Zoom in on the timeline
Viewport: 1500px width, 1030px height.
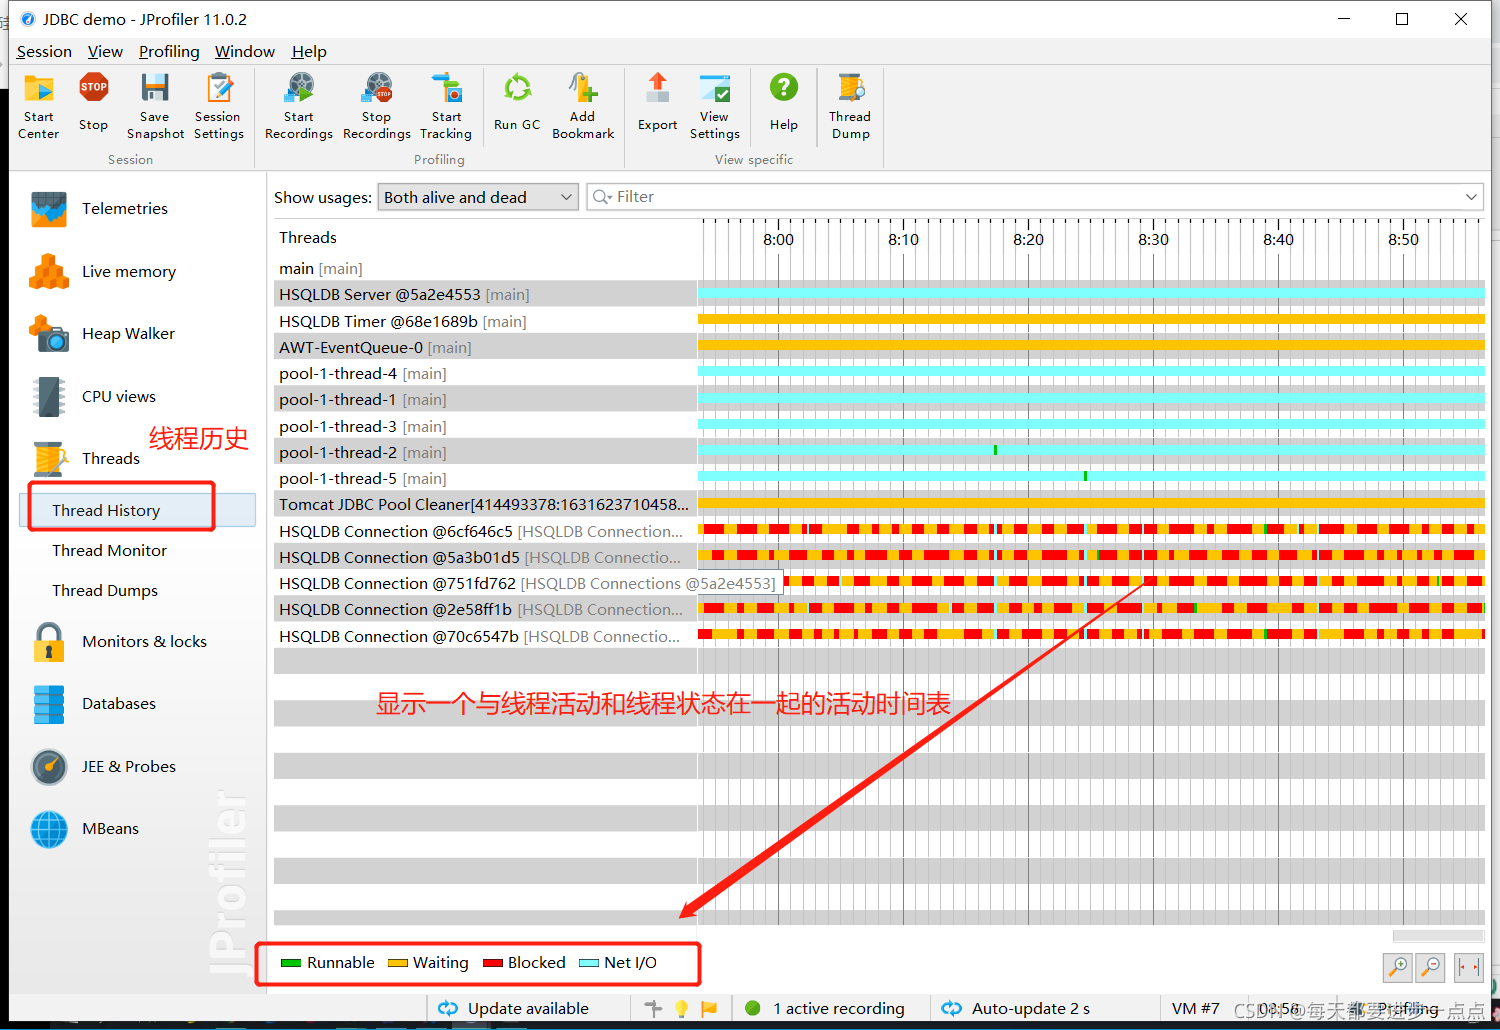pyautogui.click(x=1397, y=967)
